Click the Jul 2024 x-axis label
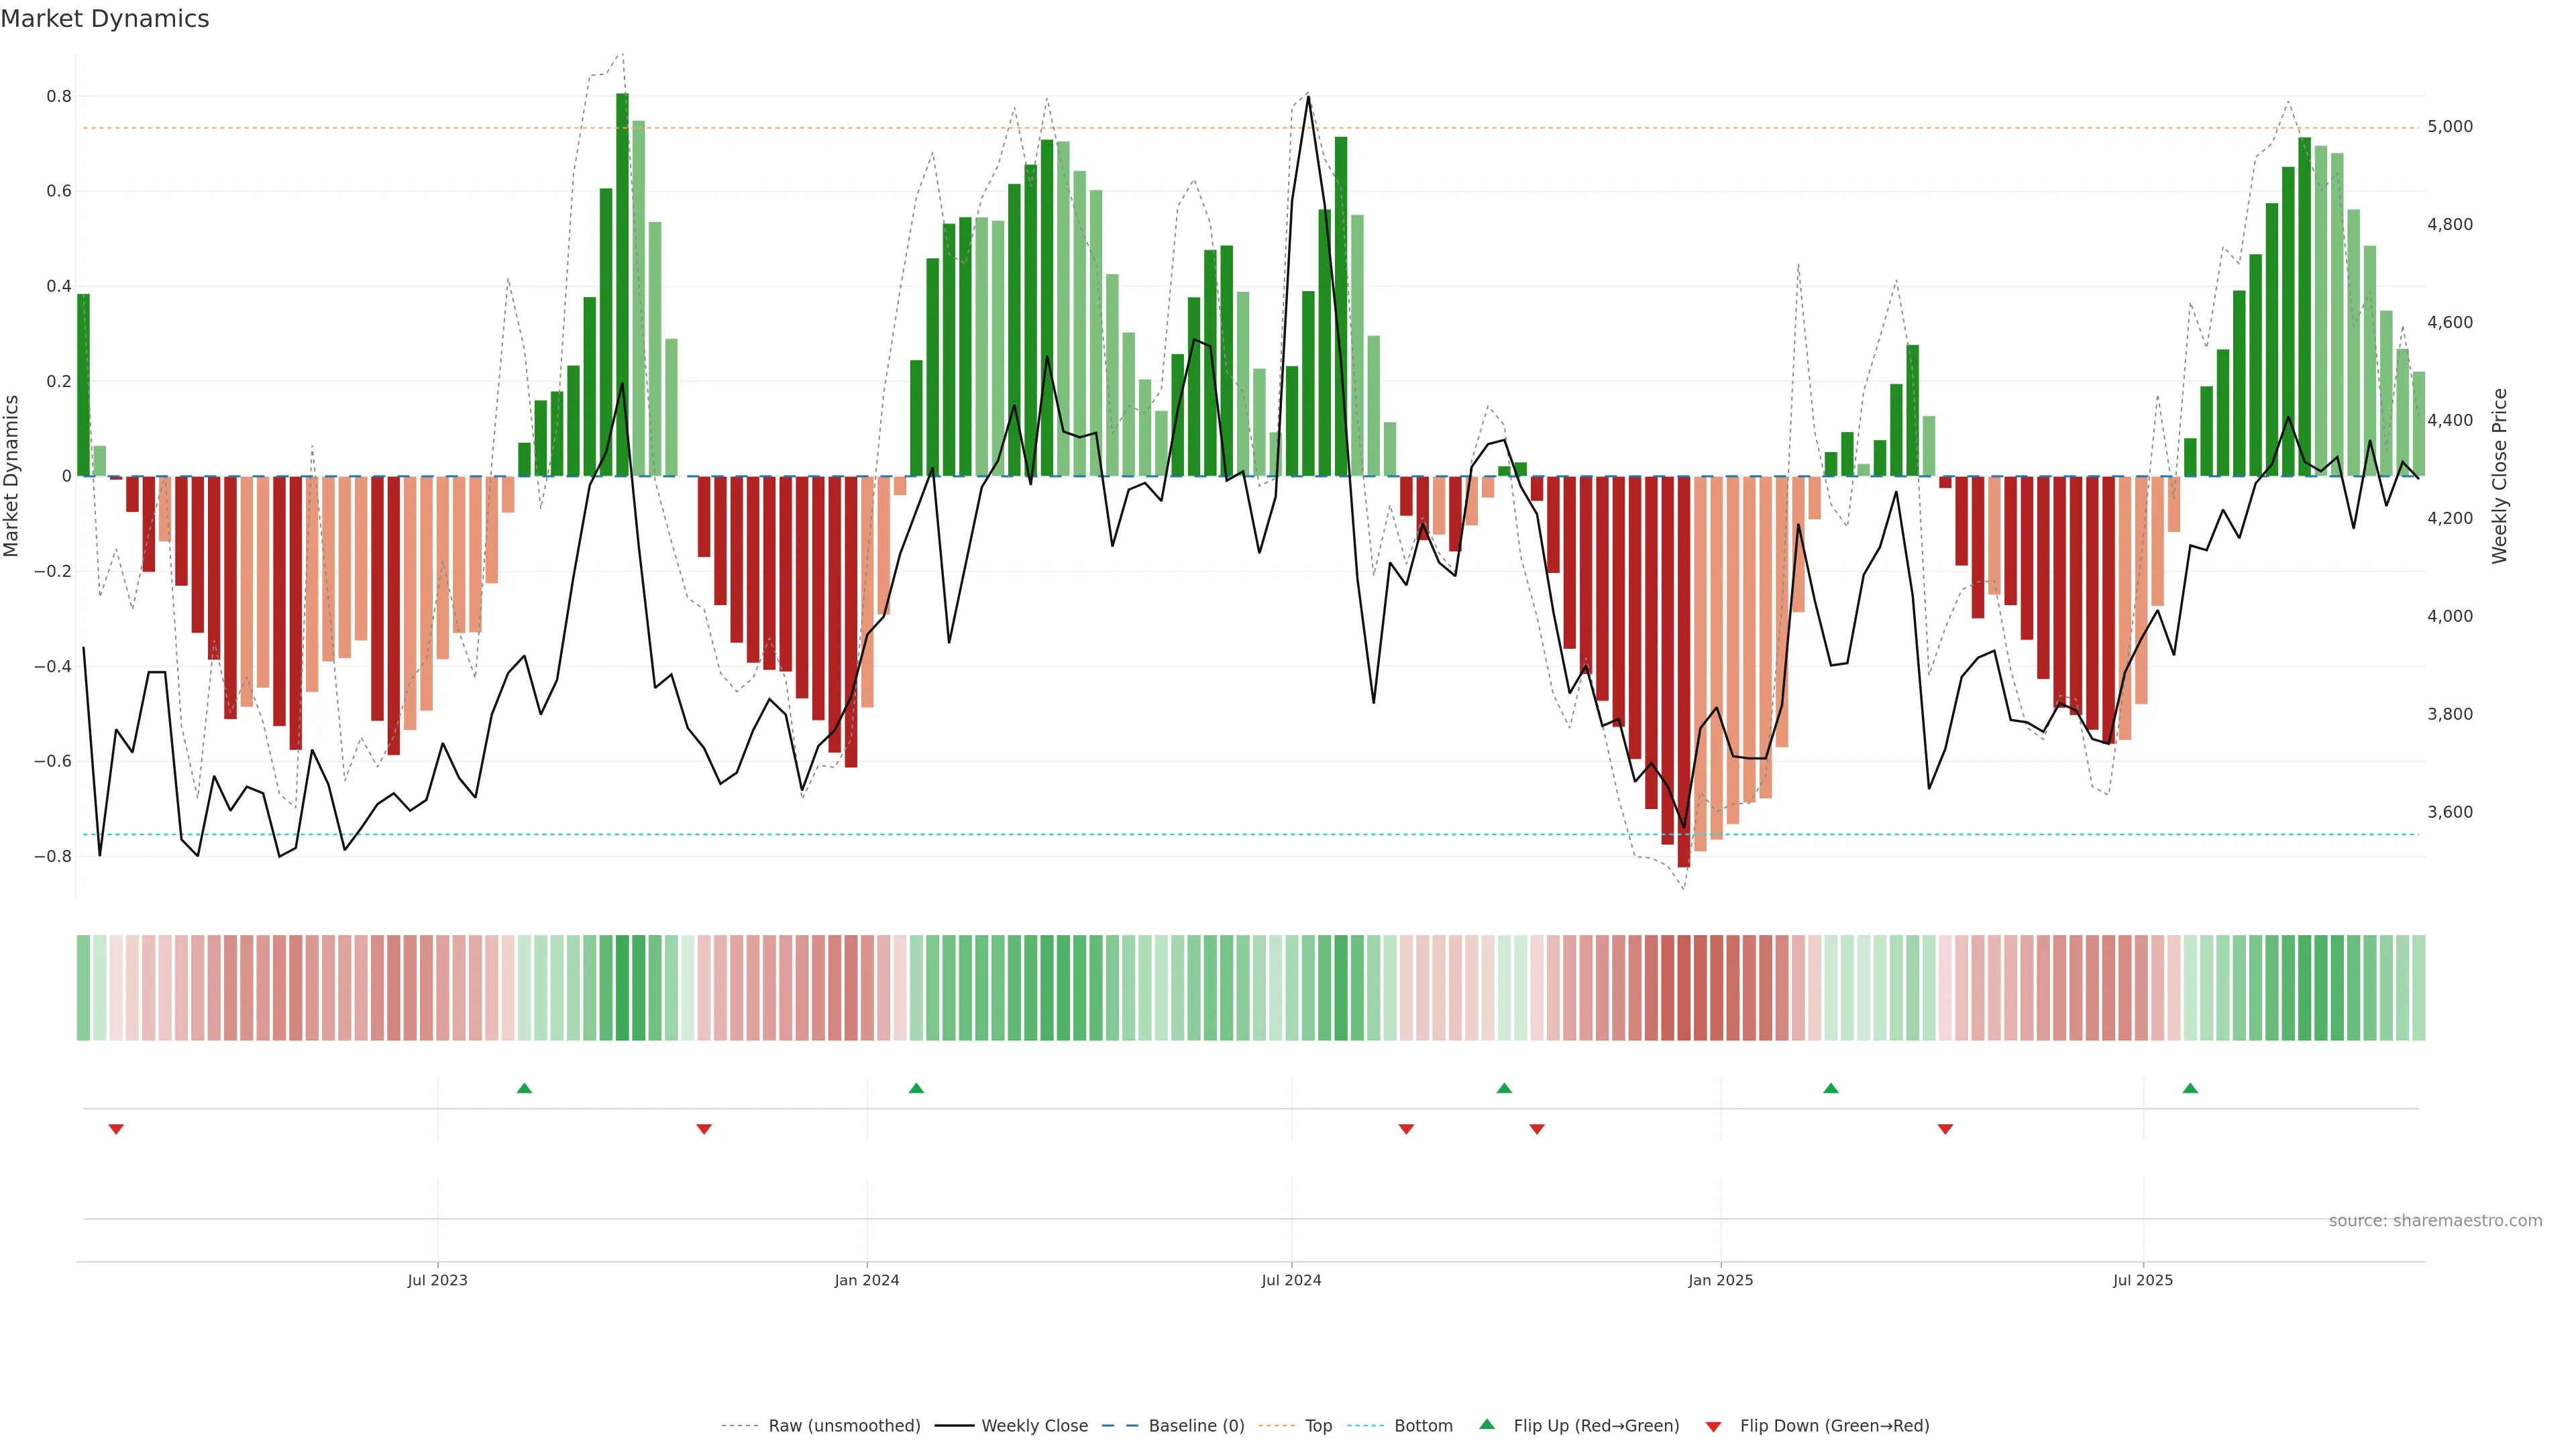 click(x=1291, y=1280)
